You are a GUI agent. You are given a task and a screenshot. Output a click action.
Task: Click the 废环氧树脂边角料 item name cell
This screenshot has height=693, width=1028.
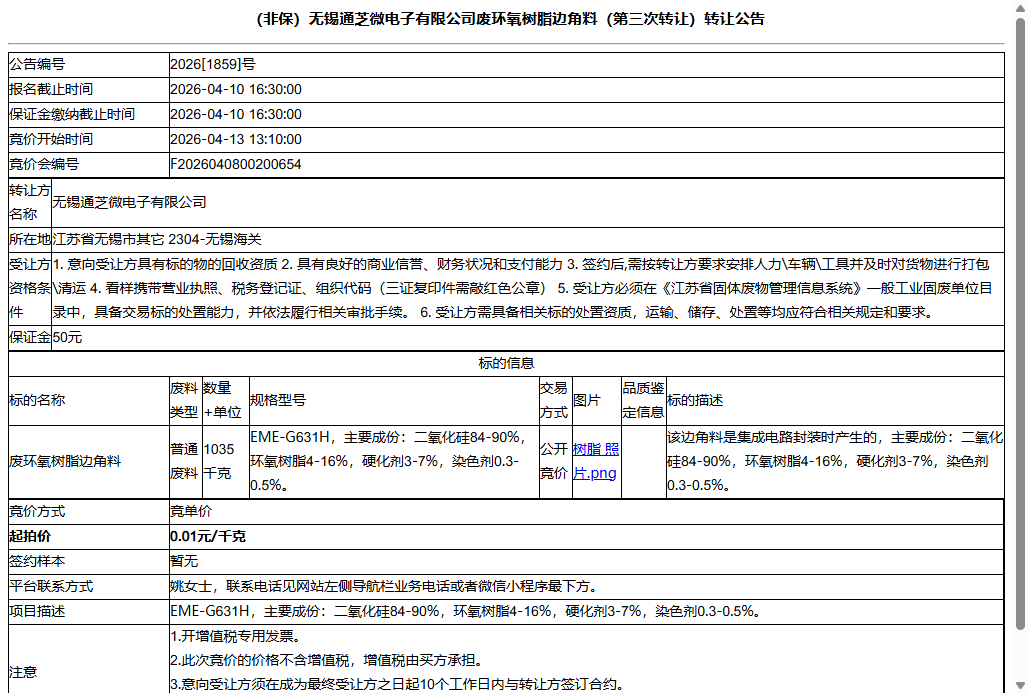pos(89,462)
